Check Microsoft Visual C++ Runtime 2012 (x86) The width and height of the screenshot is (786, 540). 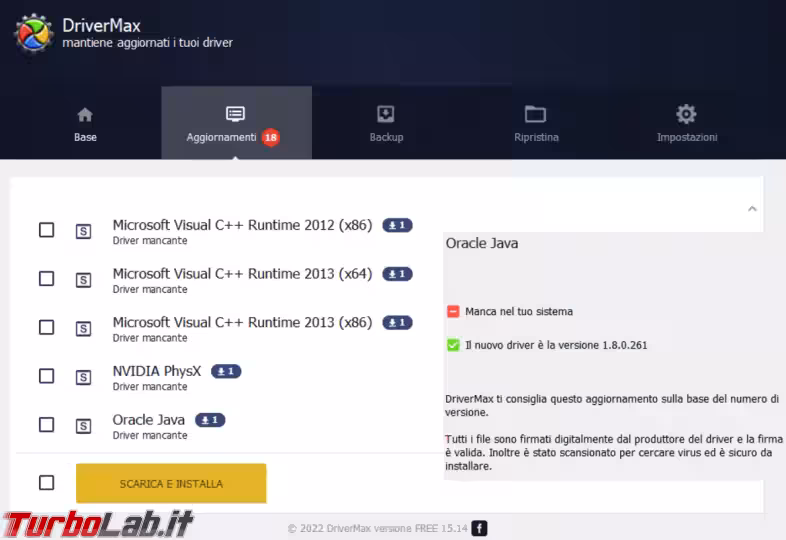pos(47,230)
